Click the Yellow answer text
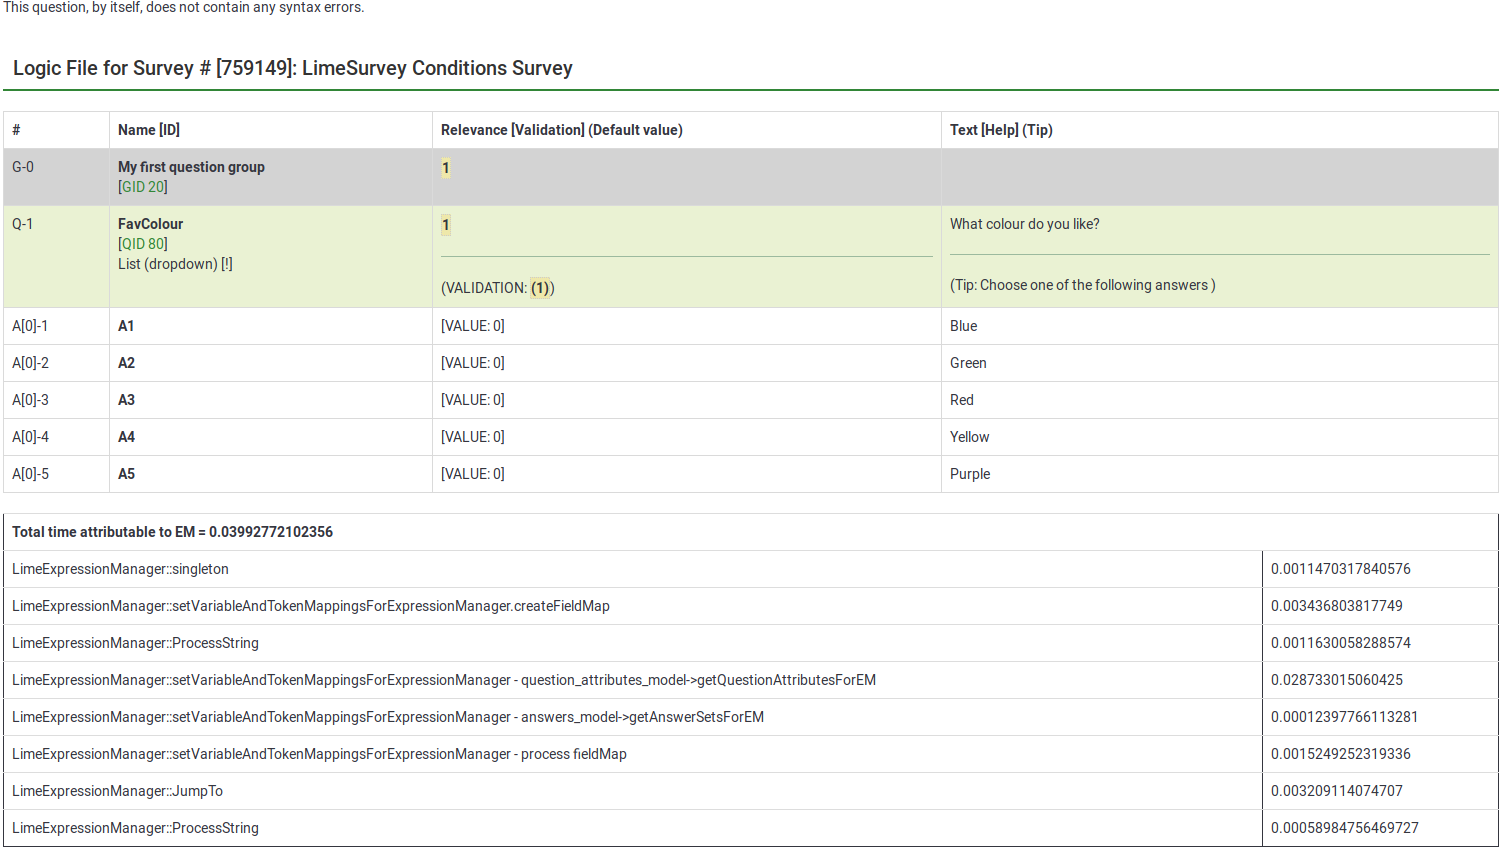 (x=969, y=437)
